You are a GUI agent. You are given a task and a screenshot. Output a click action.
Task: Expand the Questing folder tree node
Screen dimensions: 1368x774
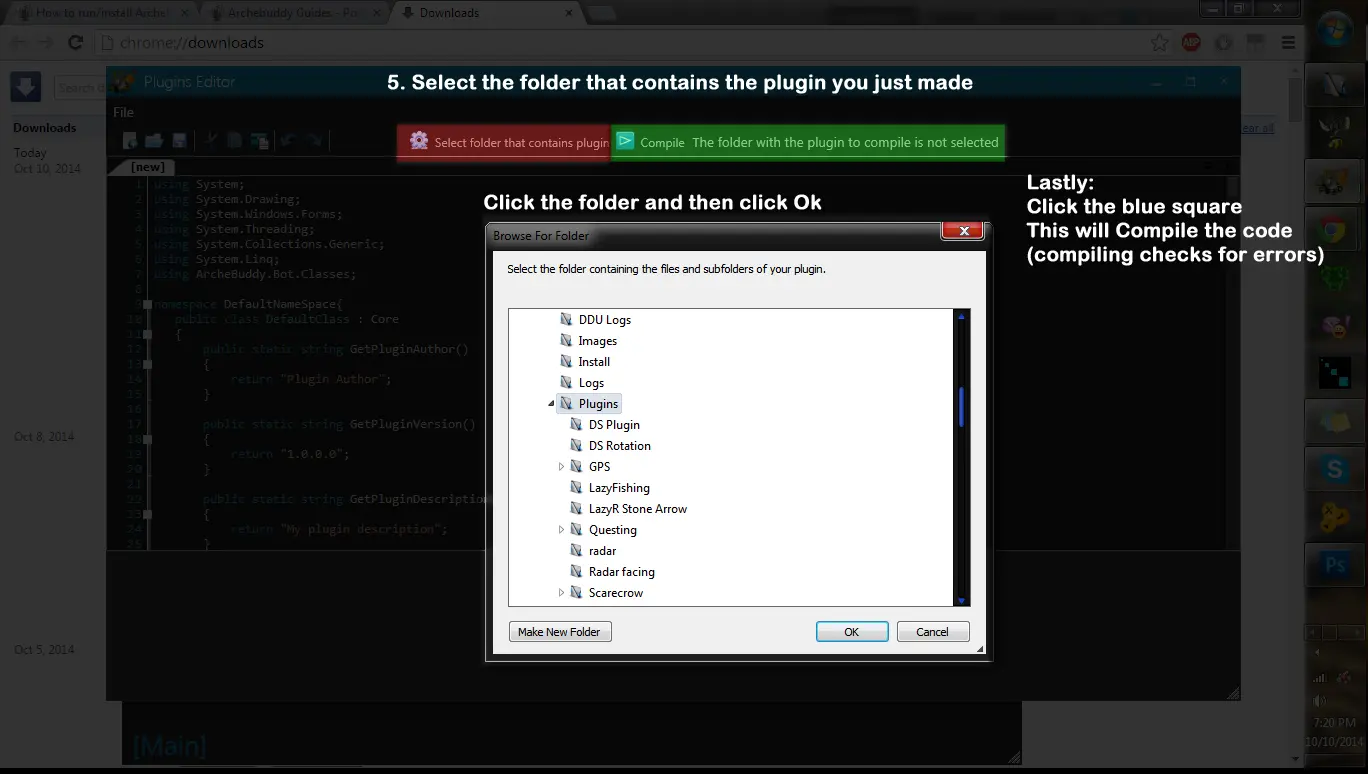coord(561,530)
